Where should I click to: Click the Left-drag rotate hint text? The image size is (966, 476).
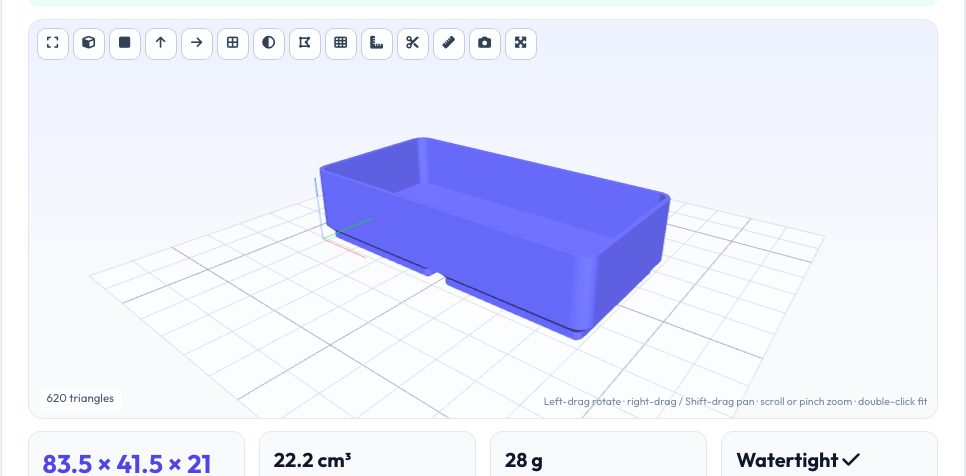coord(735,401)
